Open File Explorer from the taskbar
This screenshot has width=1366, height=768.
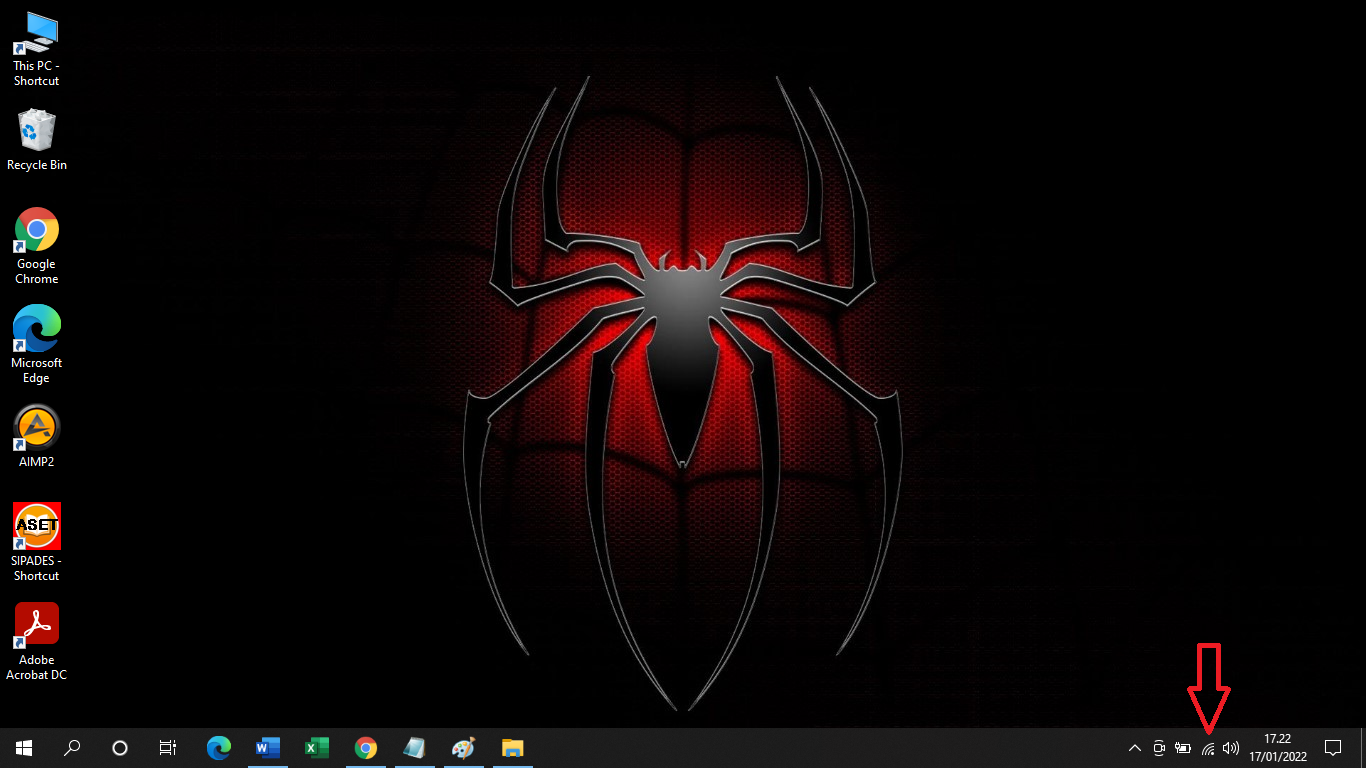tap(512, 748)
